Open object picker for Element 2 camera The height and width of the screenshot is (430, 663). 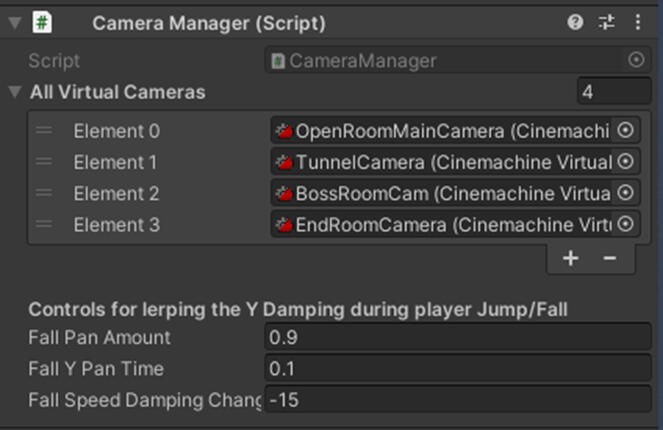[626, 193]
